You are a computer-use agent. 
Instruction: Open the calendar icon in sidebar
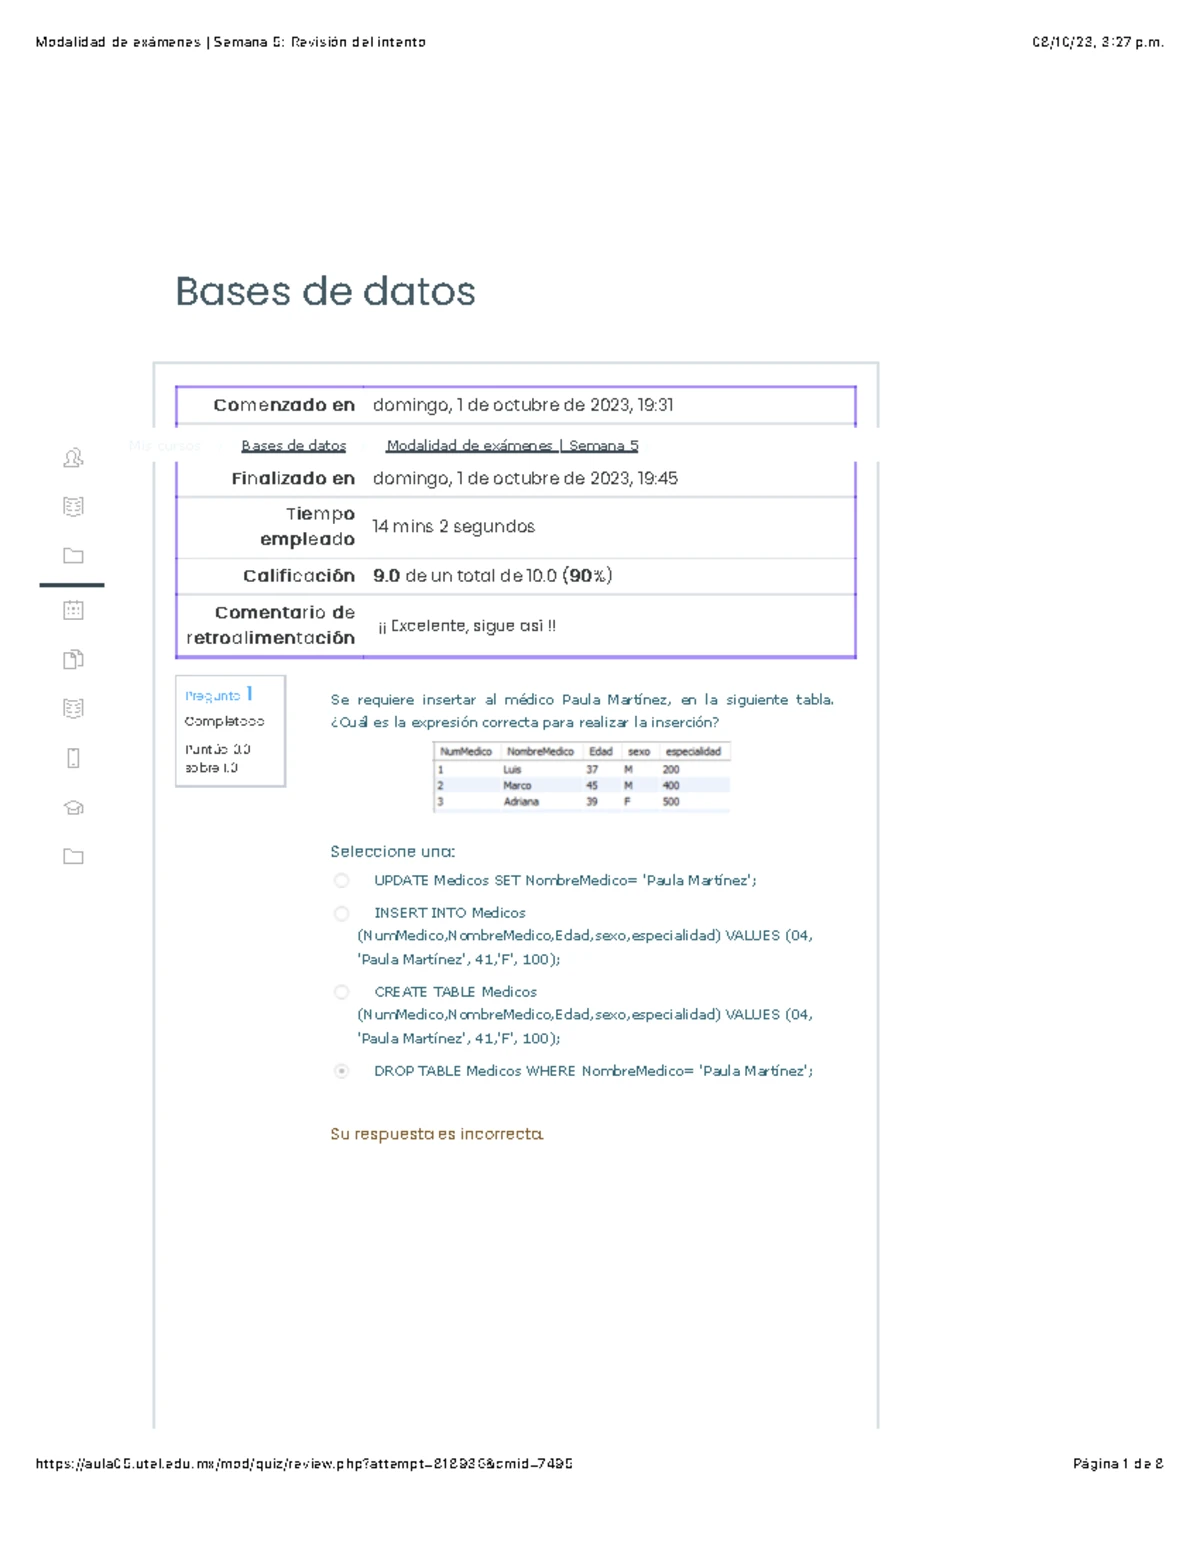[73, 610]
